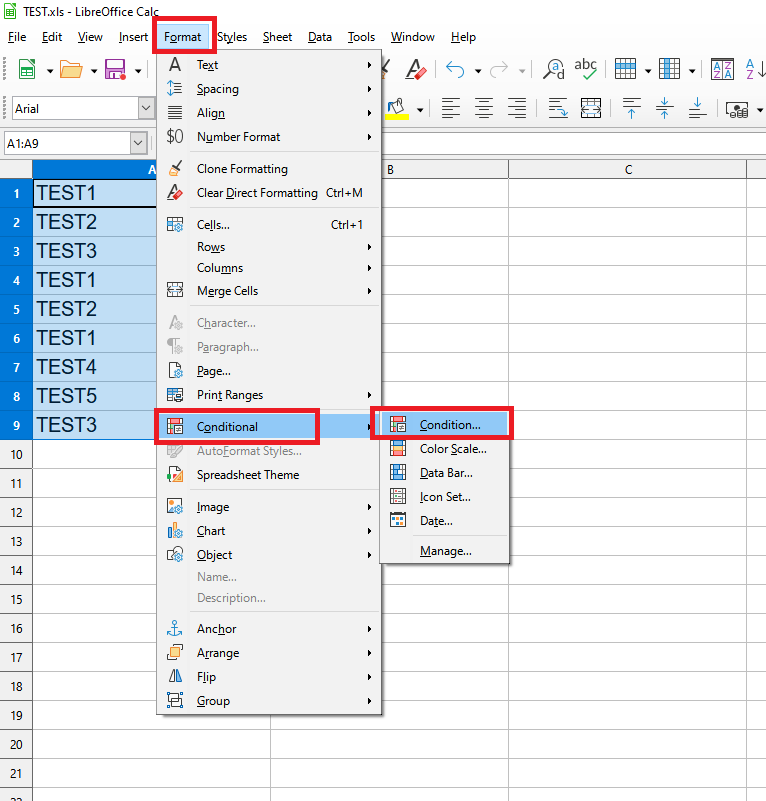Viewport: 766px width, 801px height.
Task: Click the Open folder toolbar icon
Action: click(70, 69)
